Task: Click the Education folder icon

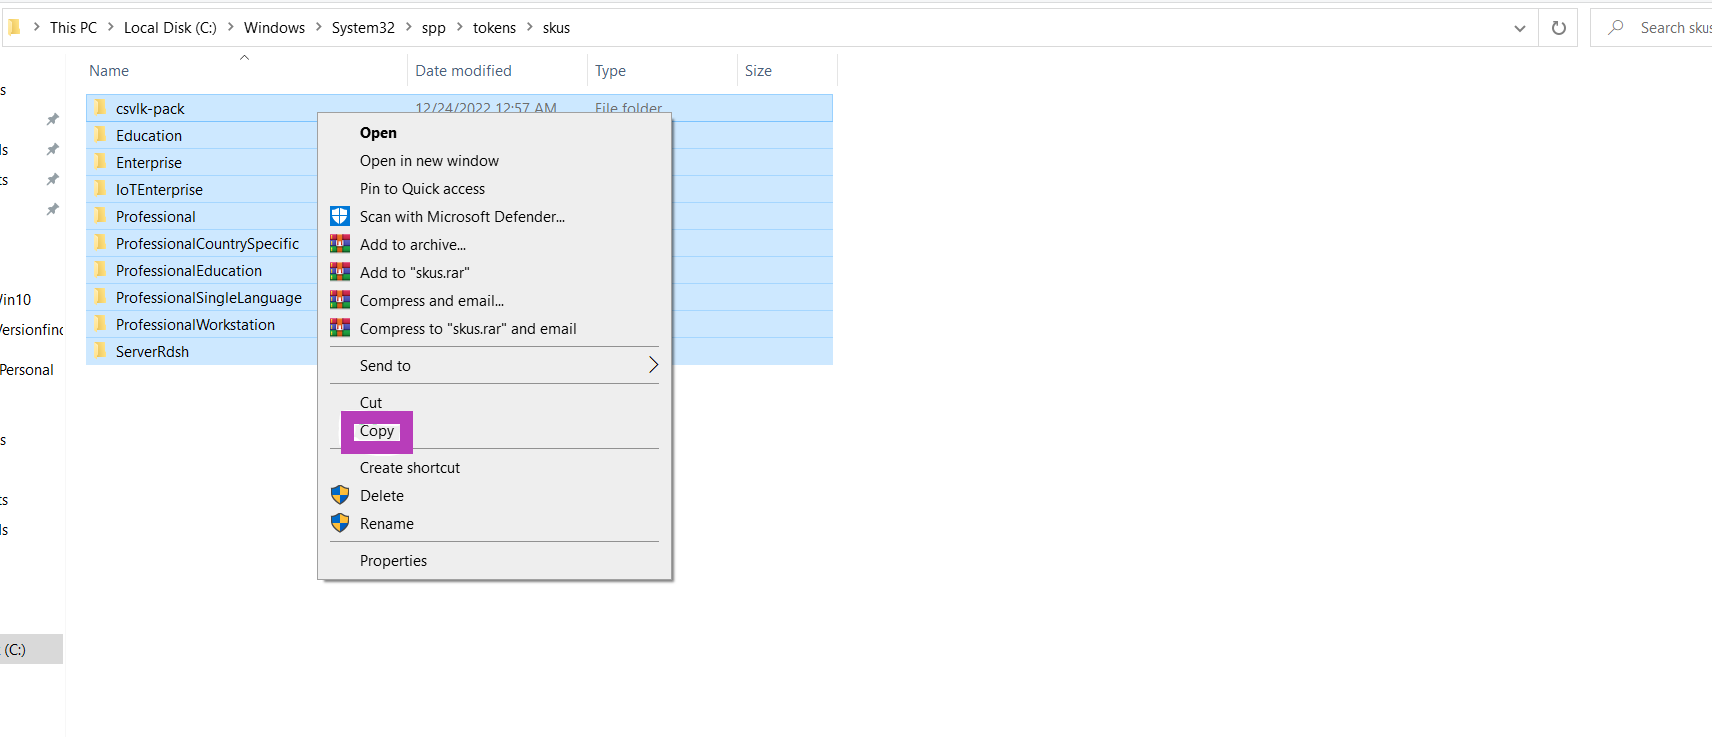Action: point(100,134)
